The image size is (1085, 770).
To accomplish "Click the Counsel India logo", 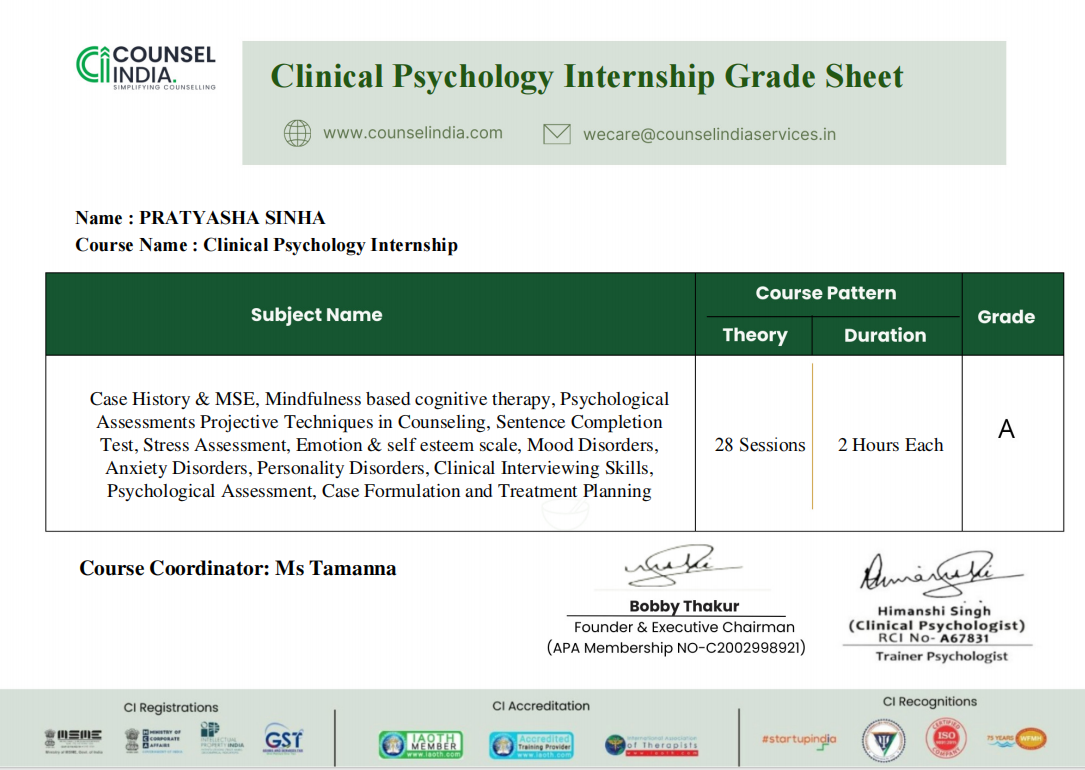I will (x=146, y=67).
